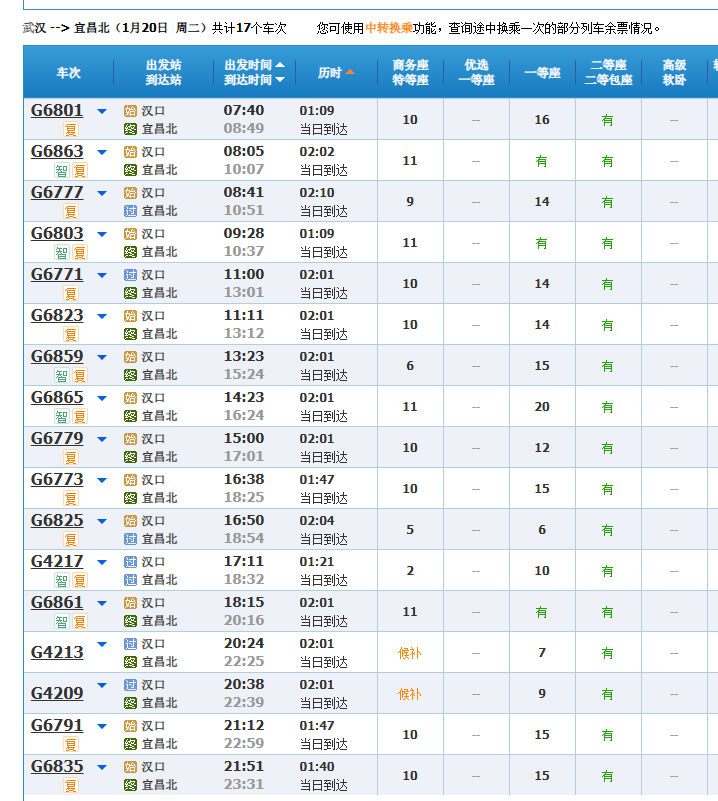Click the green 终 terminal icon on G6823 row
The width and height of the screenshot is (718, 801).
[130, 334]
